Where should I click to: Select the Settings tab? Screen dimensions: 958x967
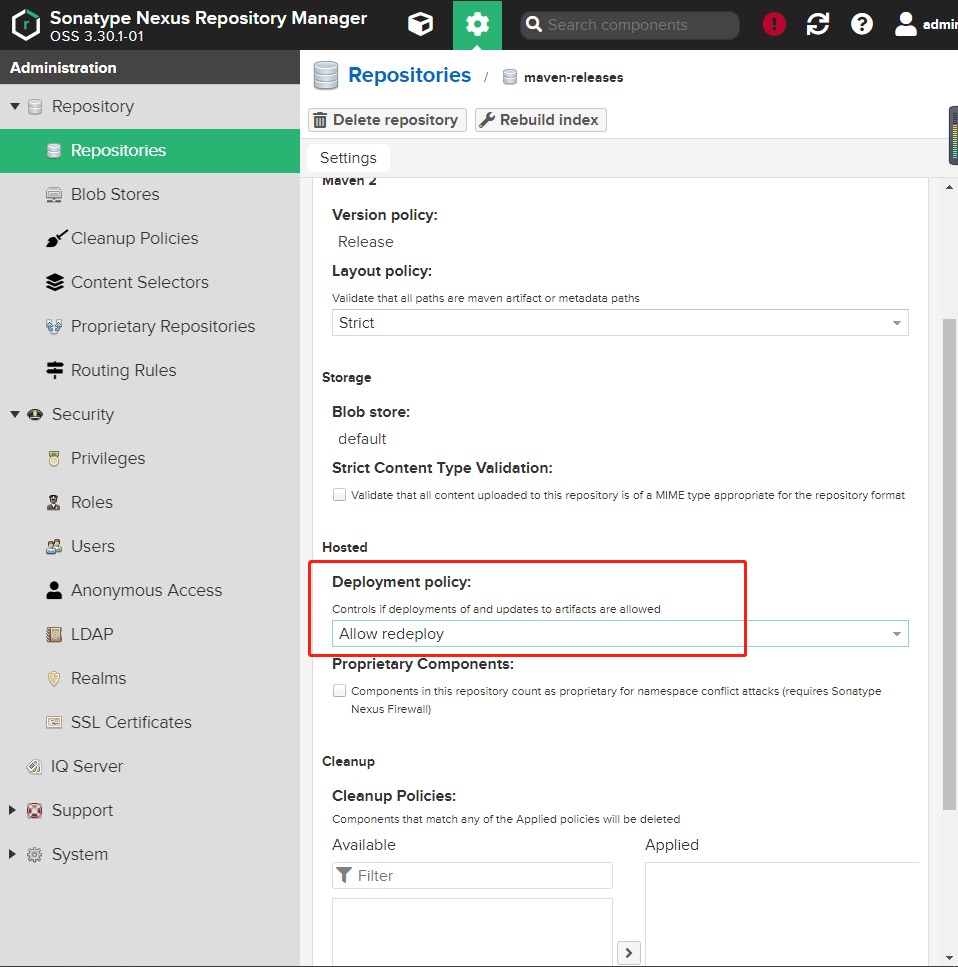tap(348, 158)
